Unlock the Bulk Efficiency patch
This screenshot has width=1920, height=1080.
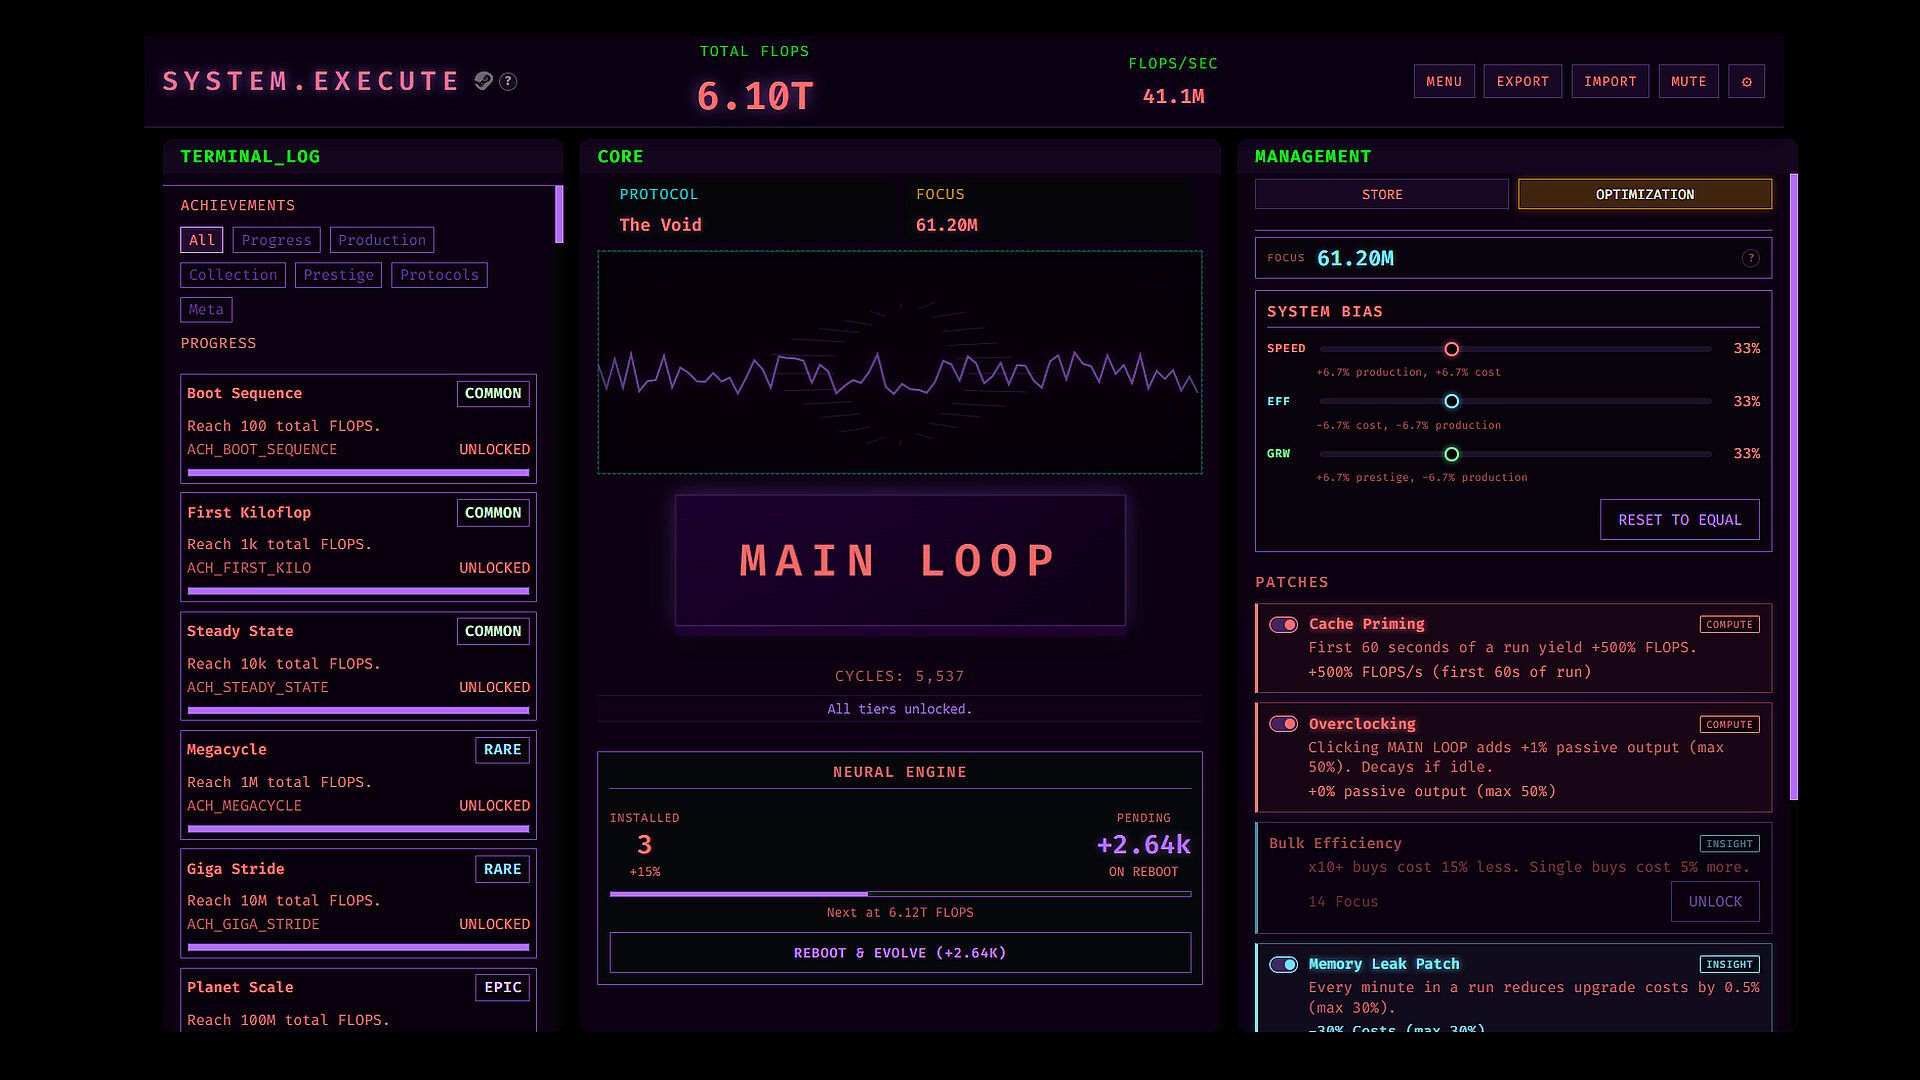coord(1714,902)
